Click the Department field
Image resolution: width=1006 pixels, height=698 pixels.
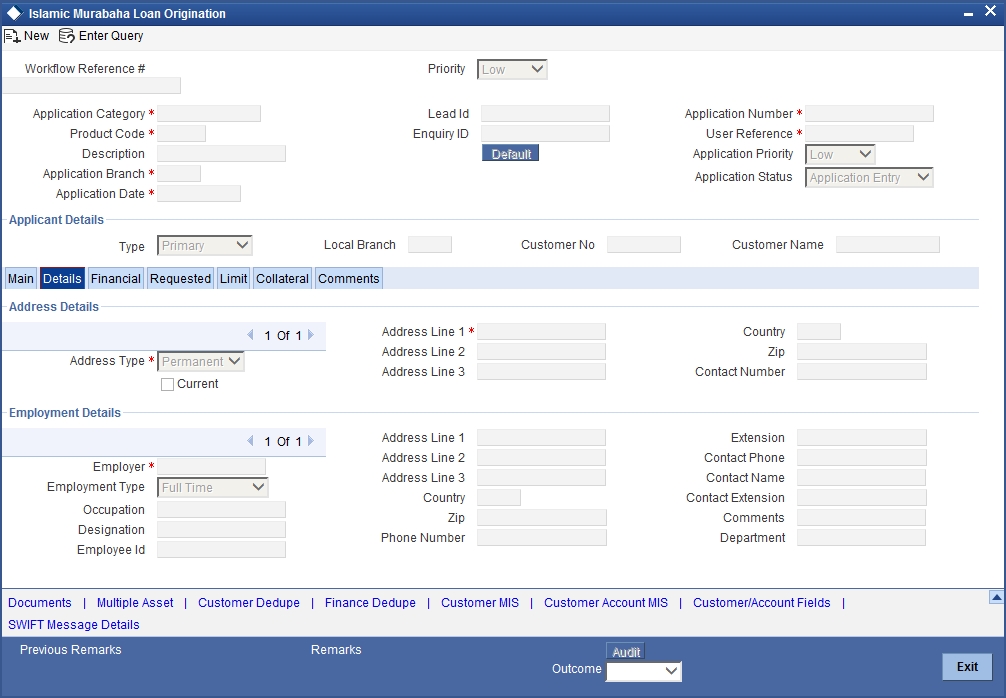(x=862, y=538)
